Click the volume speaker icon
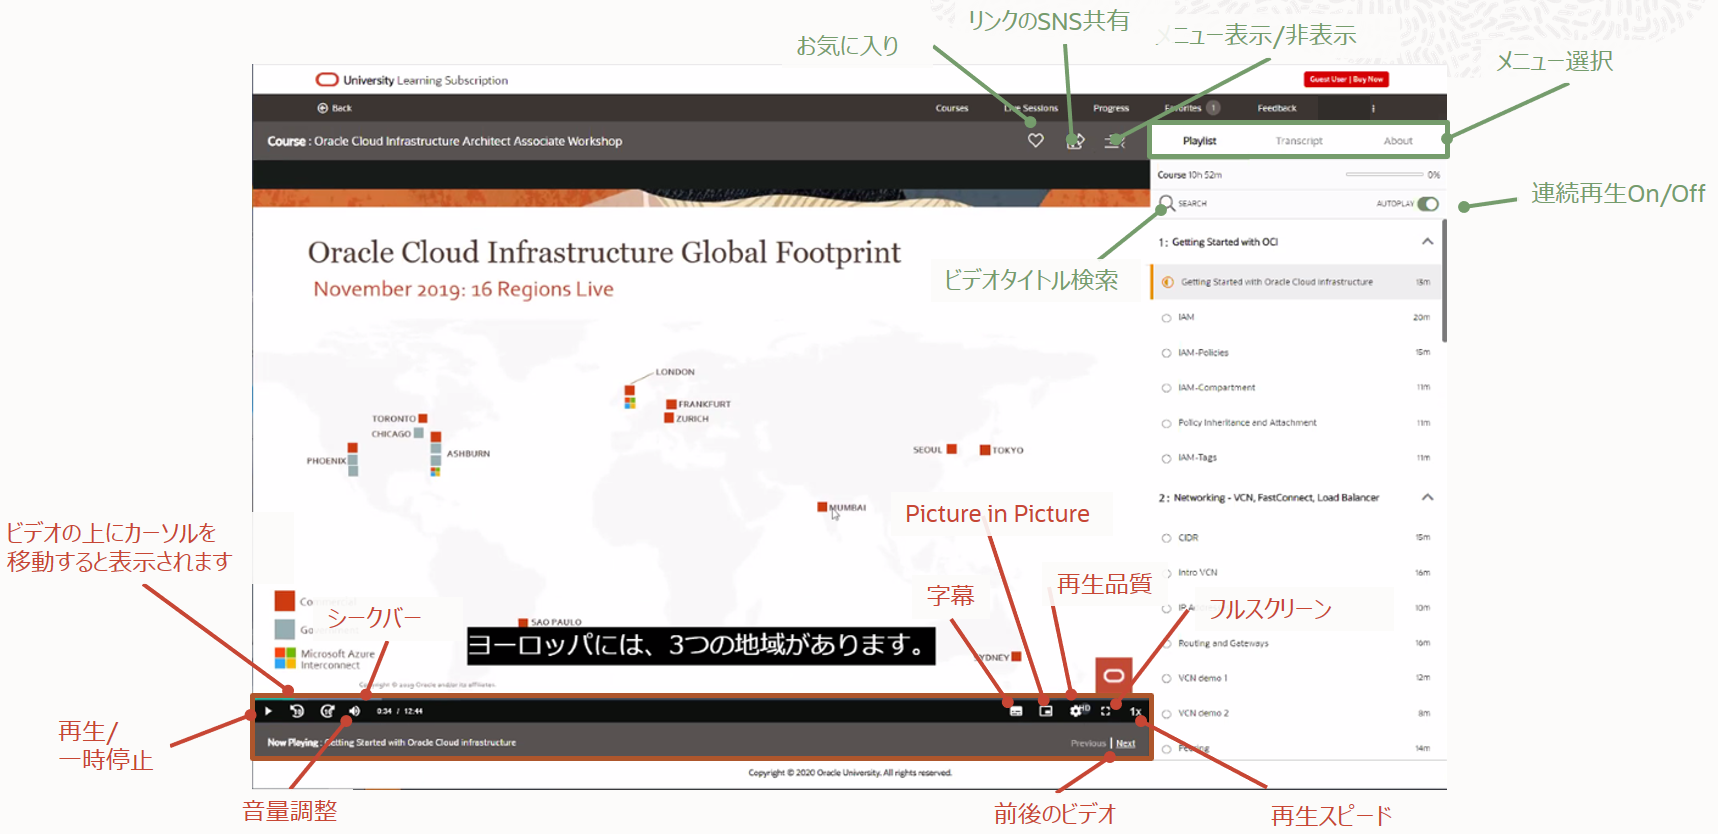 coord(354,711)
